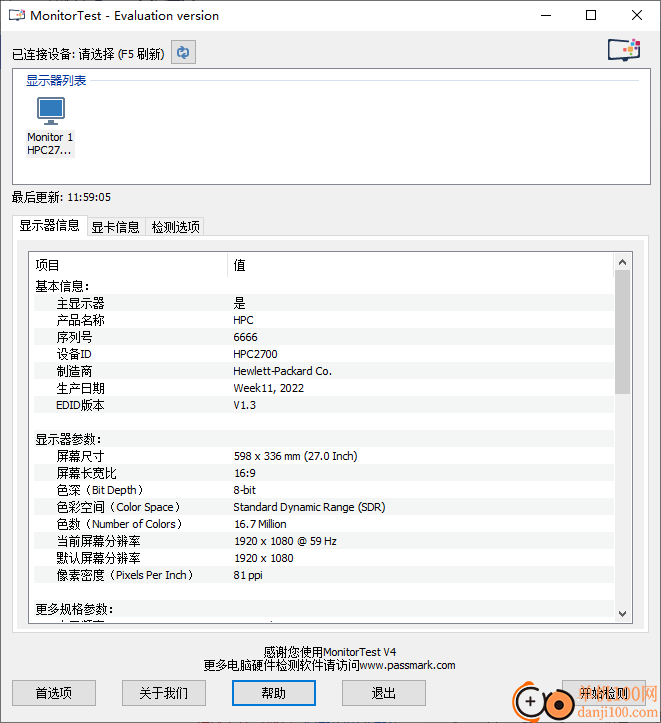Click the 开始检测 button
The width and height of the screenshot is (661, 723).
[604, 693]
